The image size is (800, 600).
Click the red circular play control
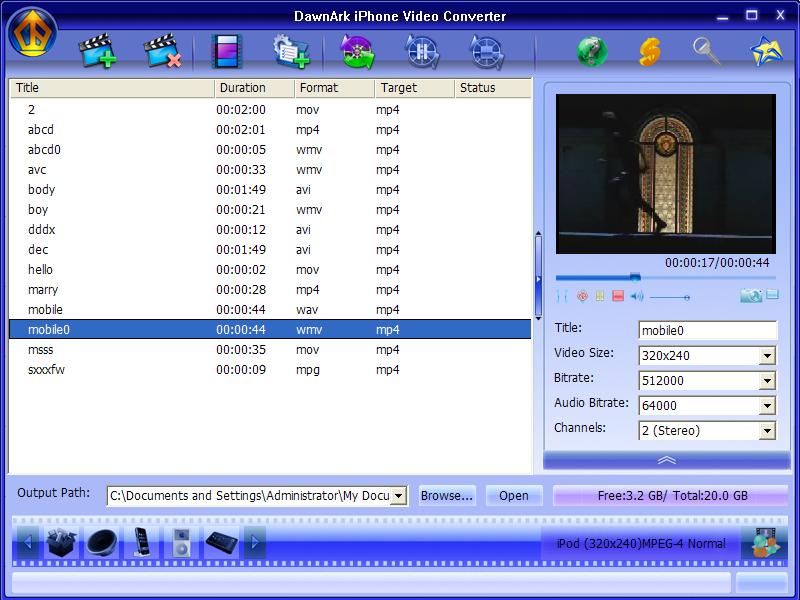pyautogui.click(x=582, y=295)
